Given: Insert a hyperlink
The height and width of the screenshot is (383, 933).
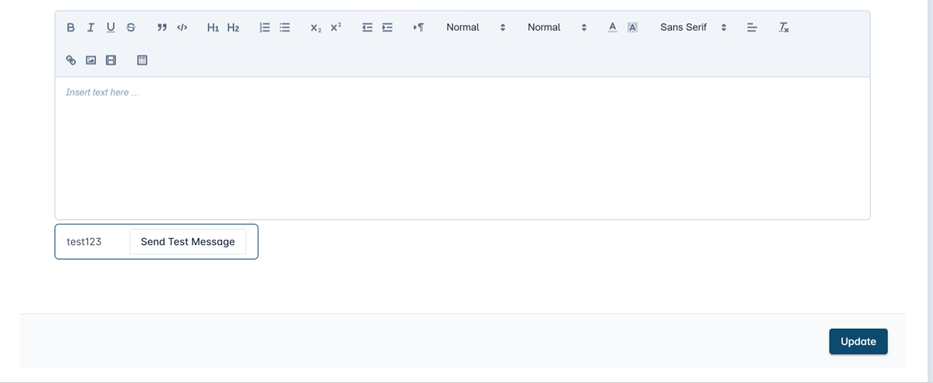Looking at the screenshot, I should click(71, 60).
